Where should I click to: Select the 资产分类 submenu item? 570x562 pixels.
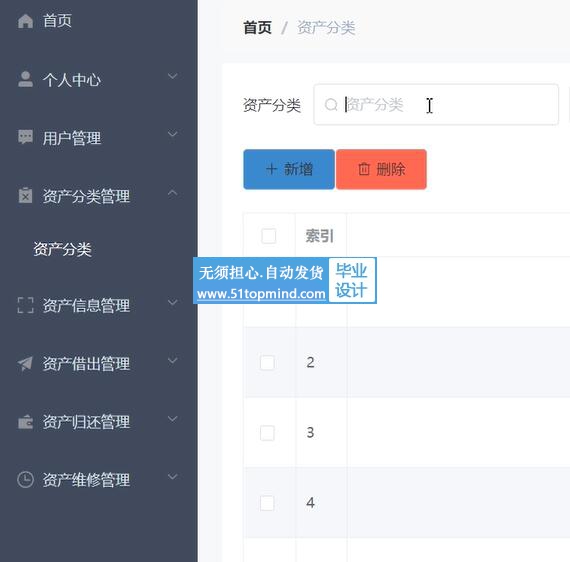point(62,249)
